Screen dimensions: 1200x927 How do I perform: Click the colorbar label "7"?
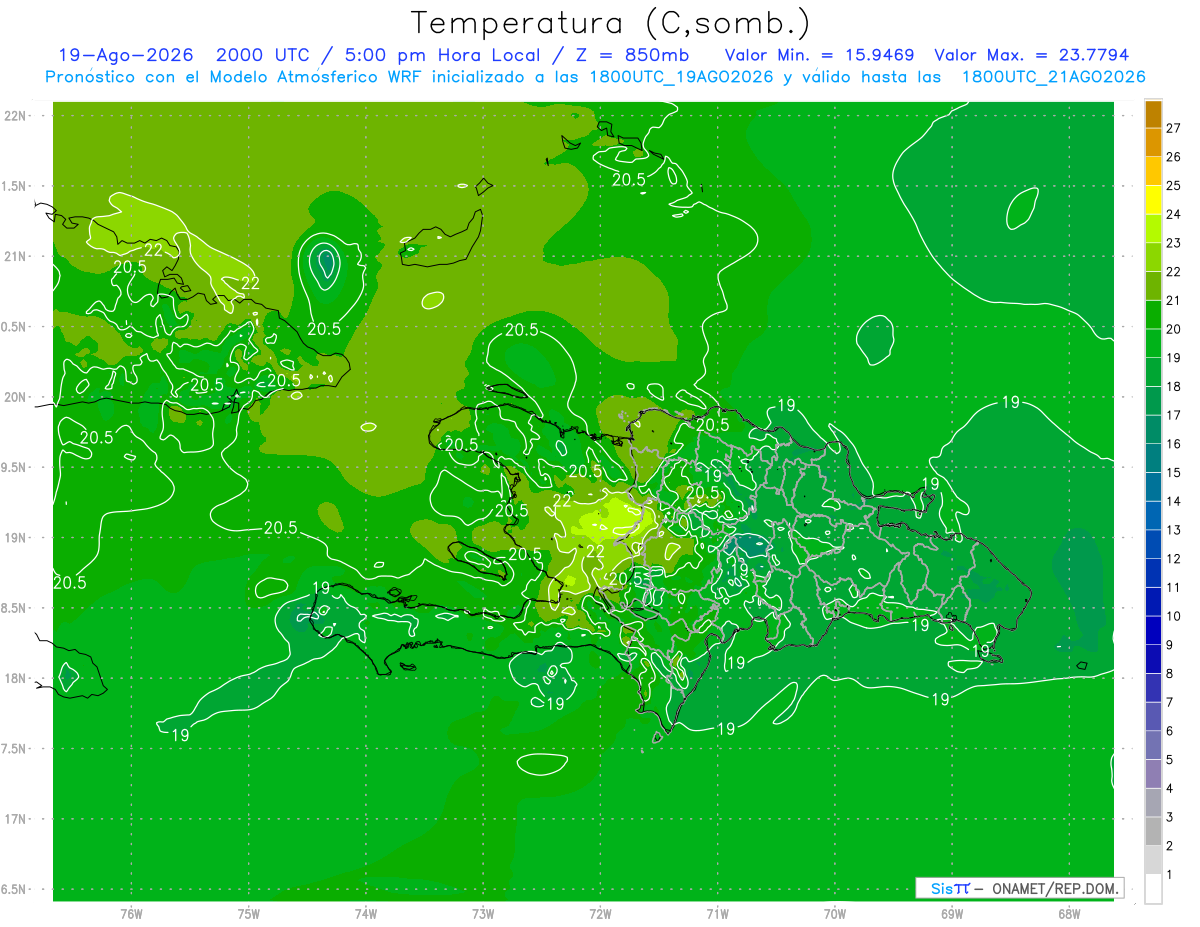click(x=1170, y=702)
